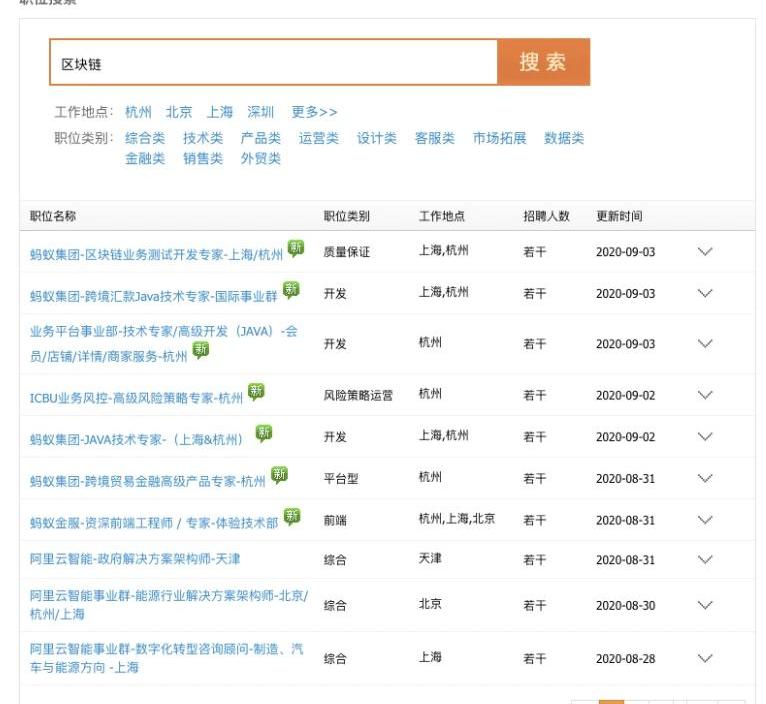Expand the 能源行业解决方案架构师 row chevron

(x=704, y=605)
